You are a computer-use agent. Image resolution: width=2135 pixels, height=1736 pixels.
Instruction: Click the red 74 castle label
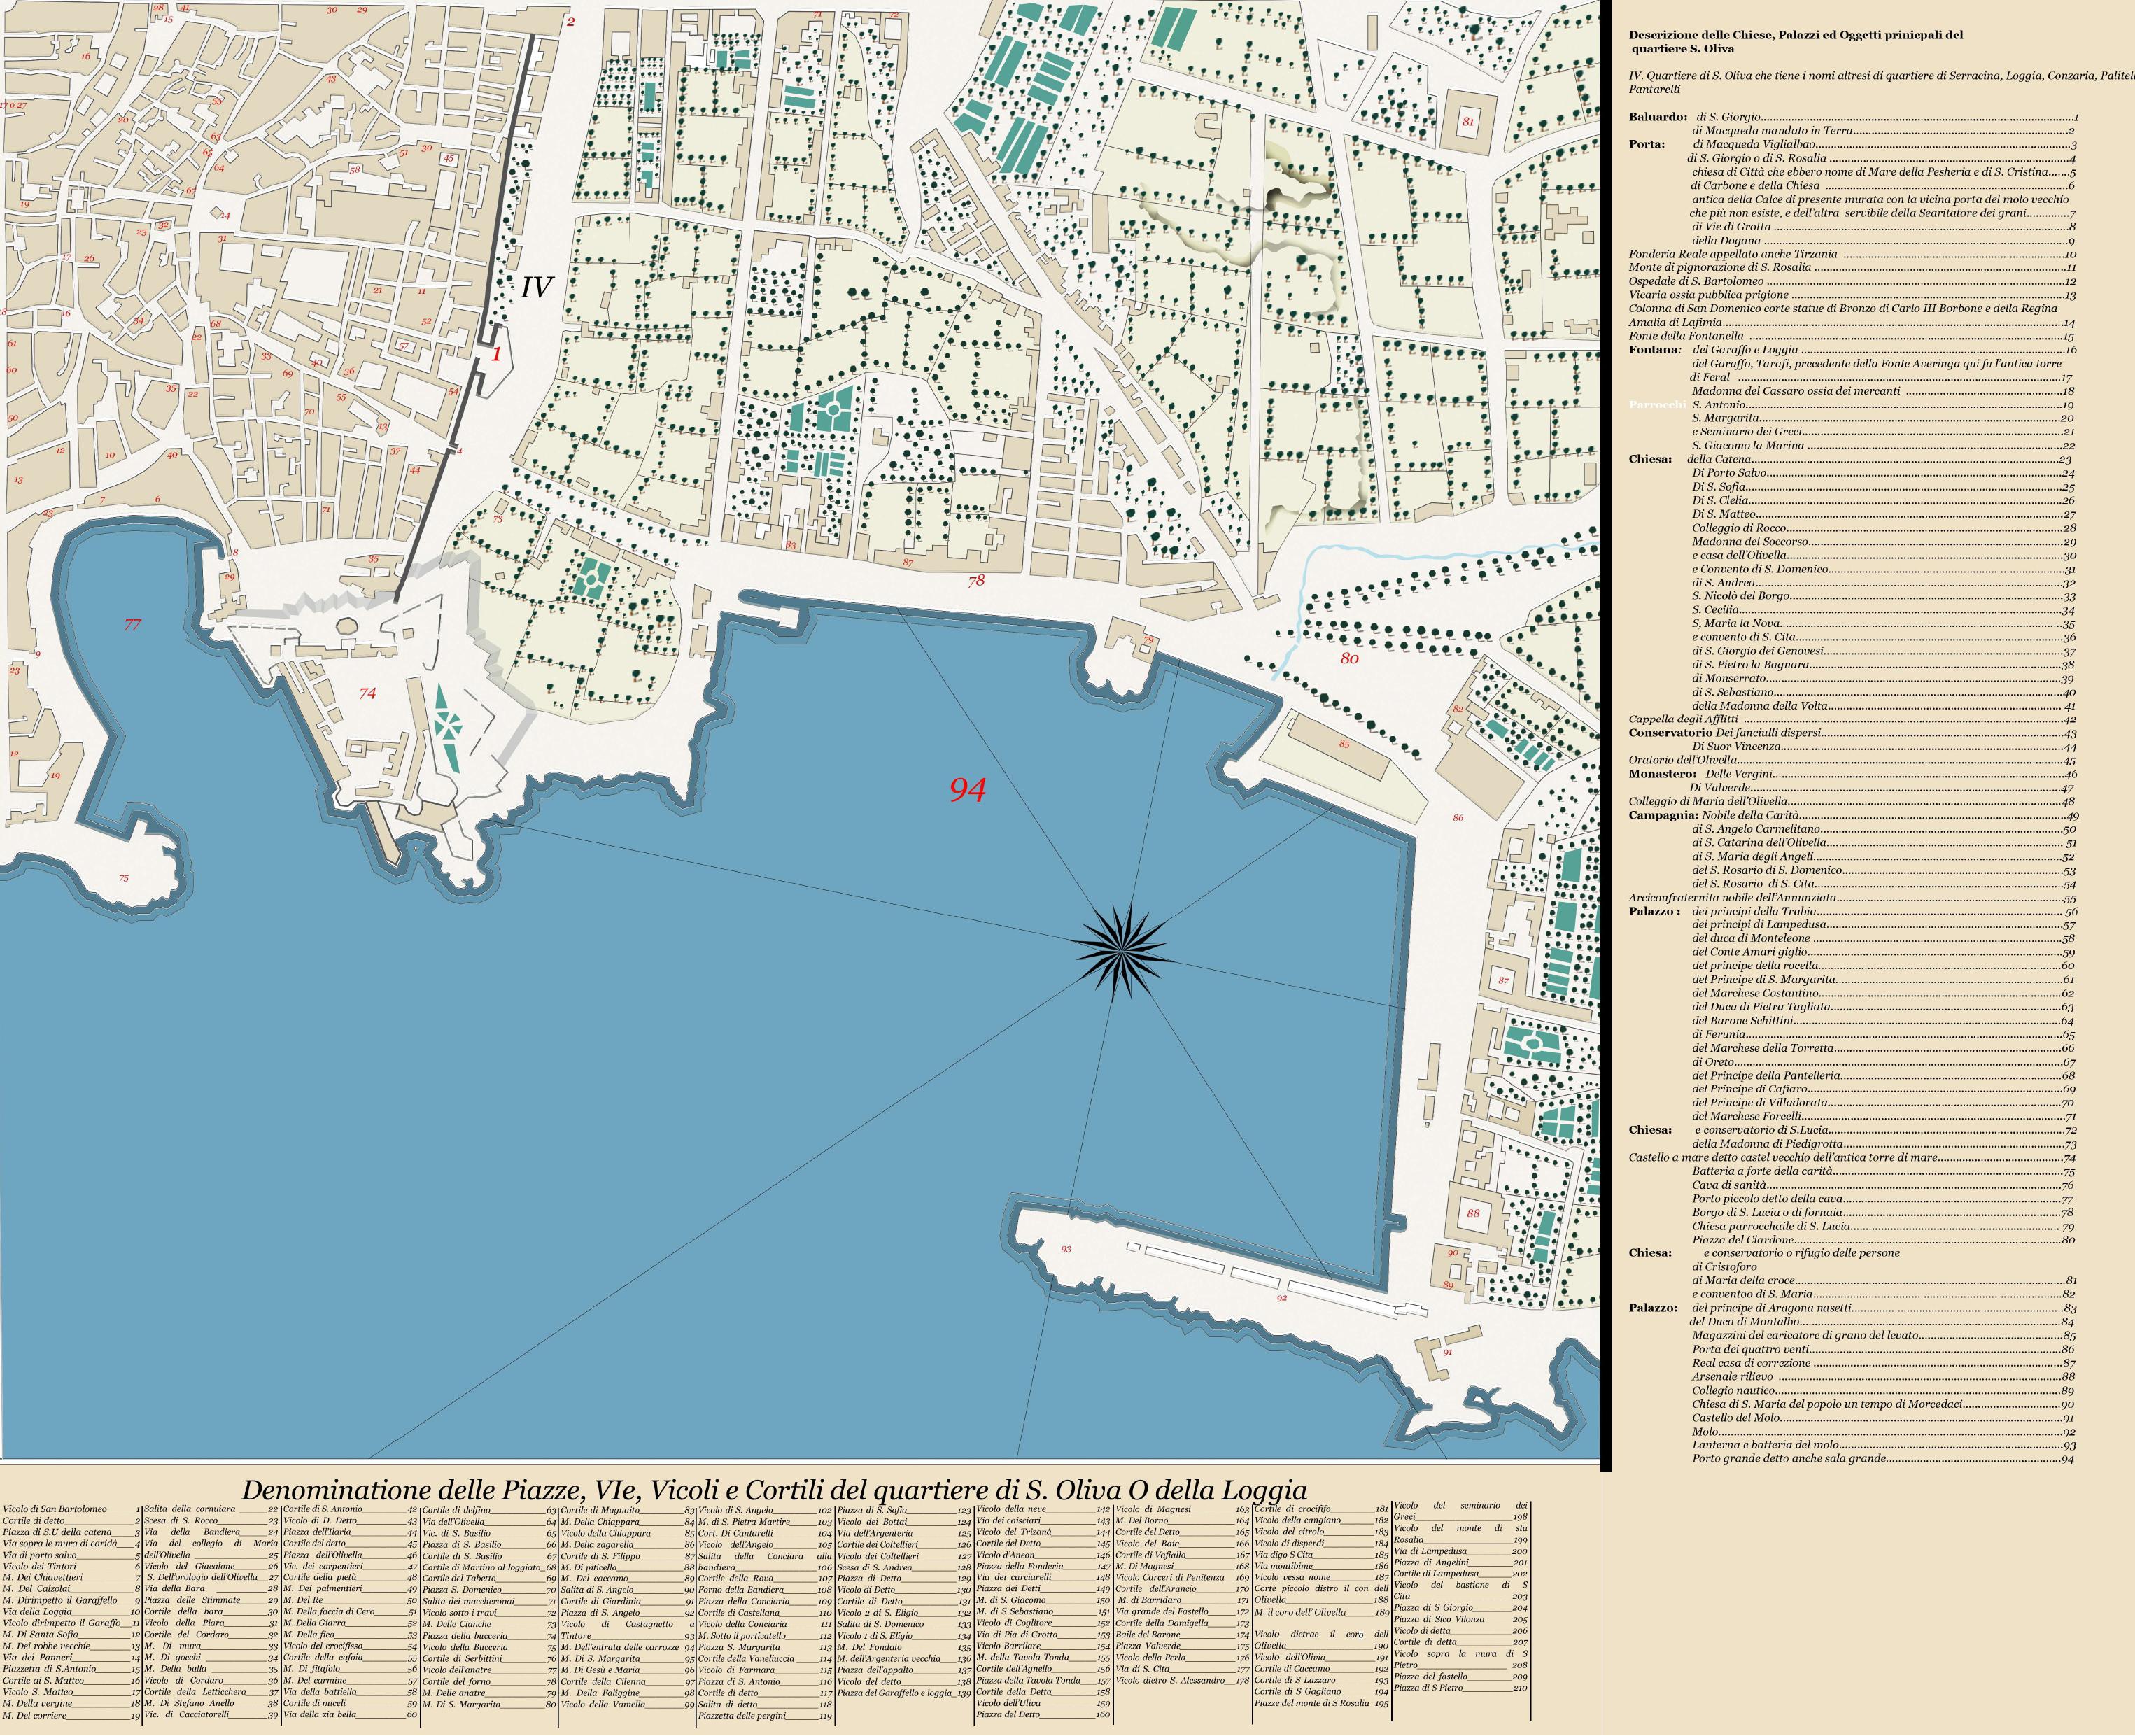pos(367,693)
